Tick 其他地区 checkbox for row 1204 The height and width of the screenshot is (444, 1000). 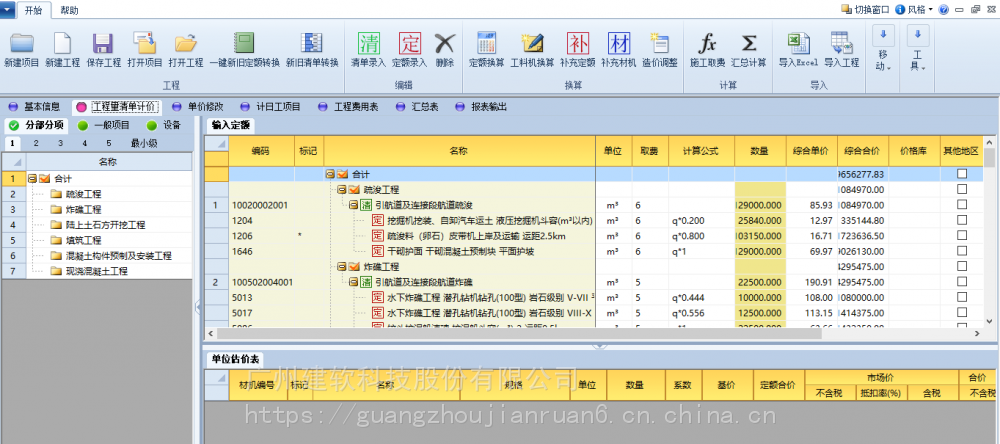pos(962,220)
